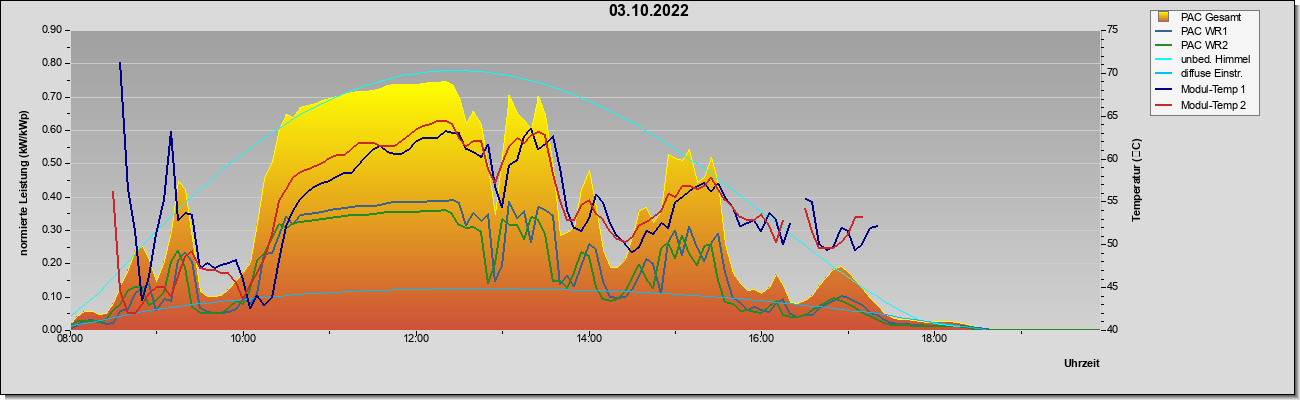The image size is (1300, 400).
Task: Click the 70 temperature axis value
Action: pyautogui.click(x=1113, y=73)
